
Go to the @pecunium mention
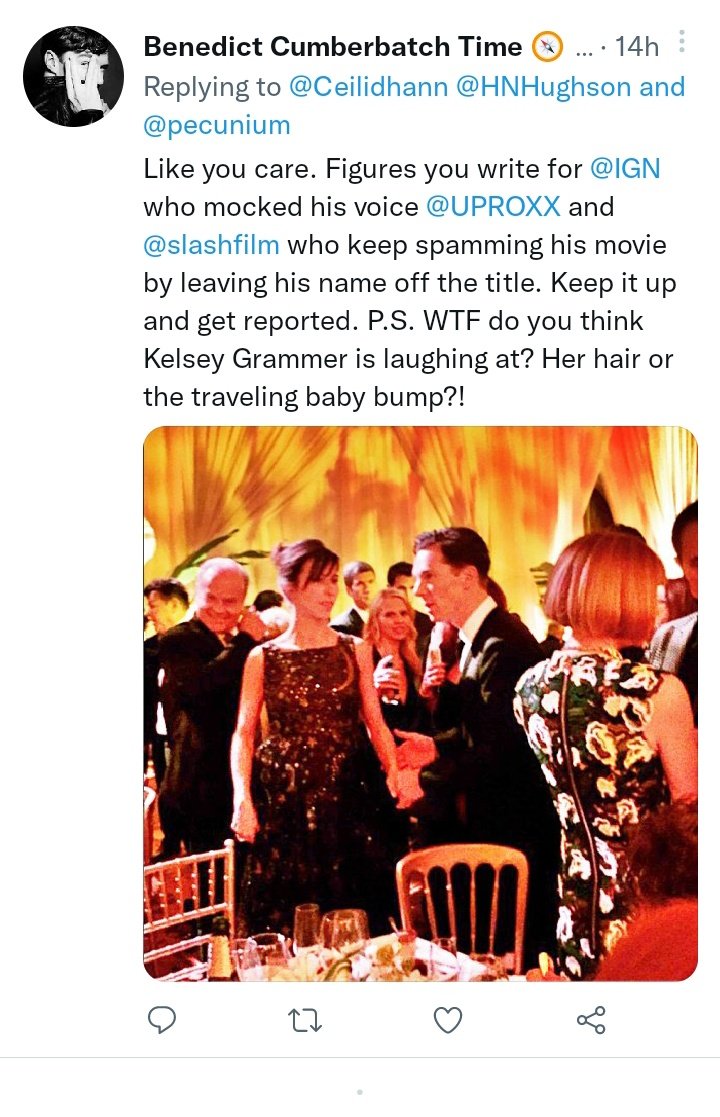[x=217, y=125]
